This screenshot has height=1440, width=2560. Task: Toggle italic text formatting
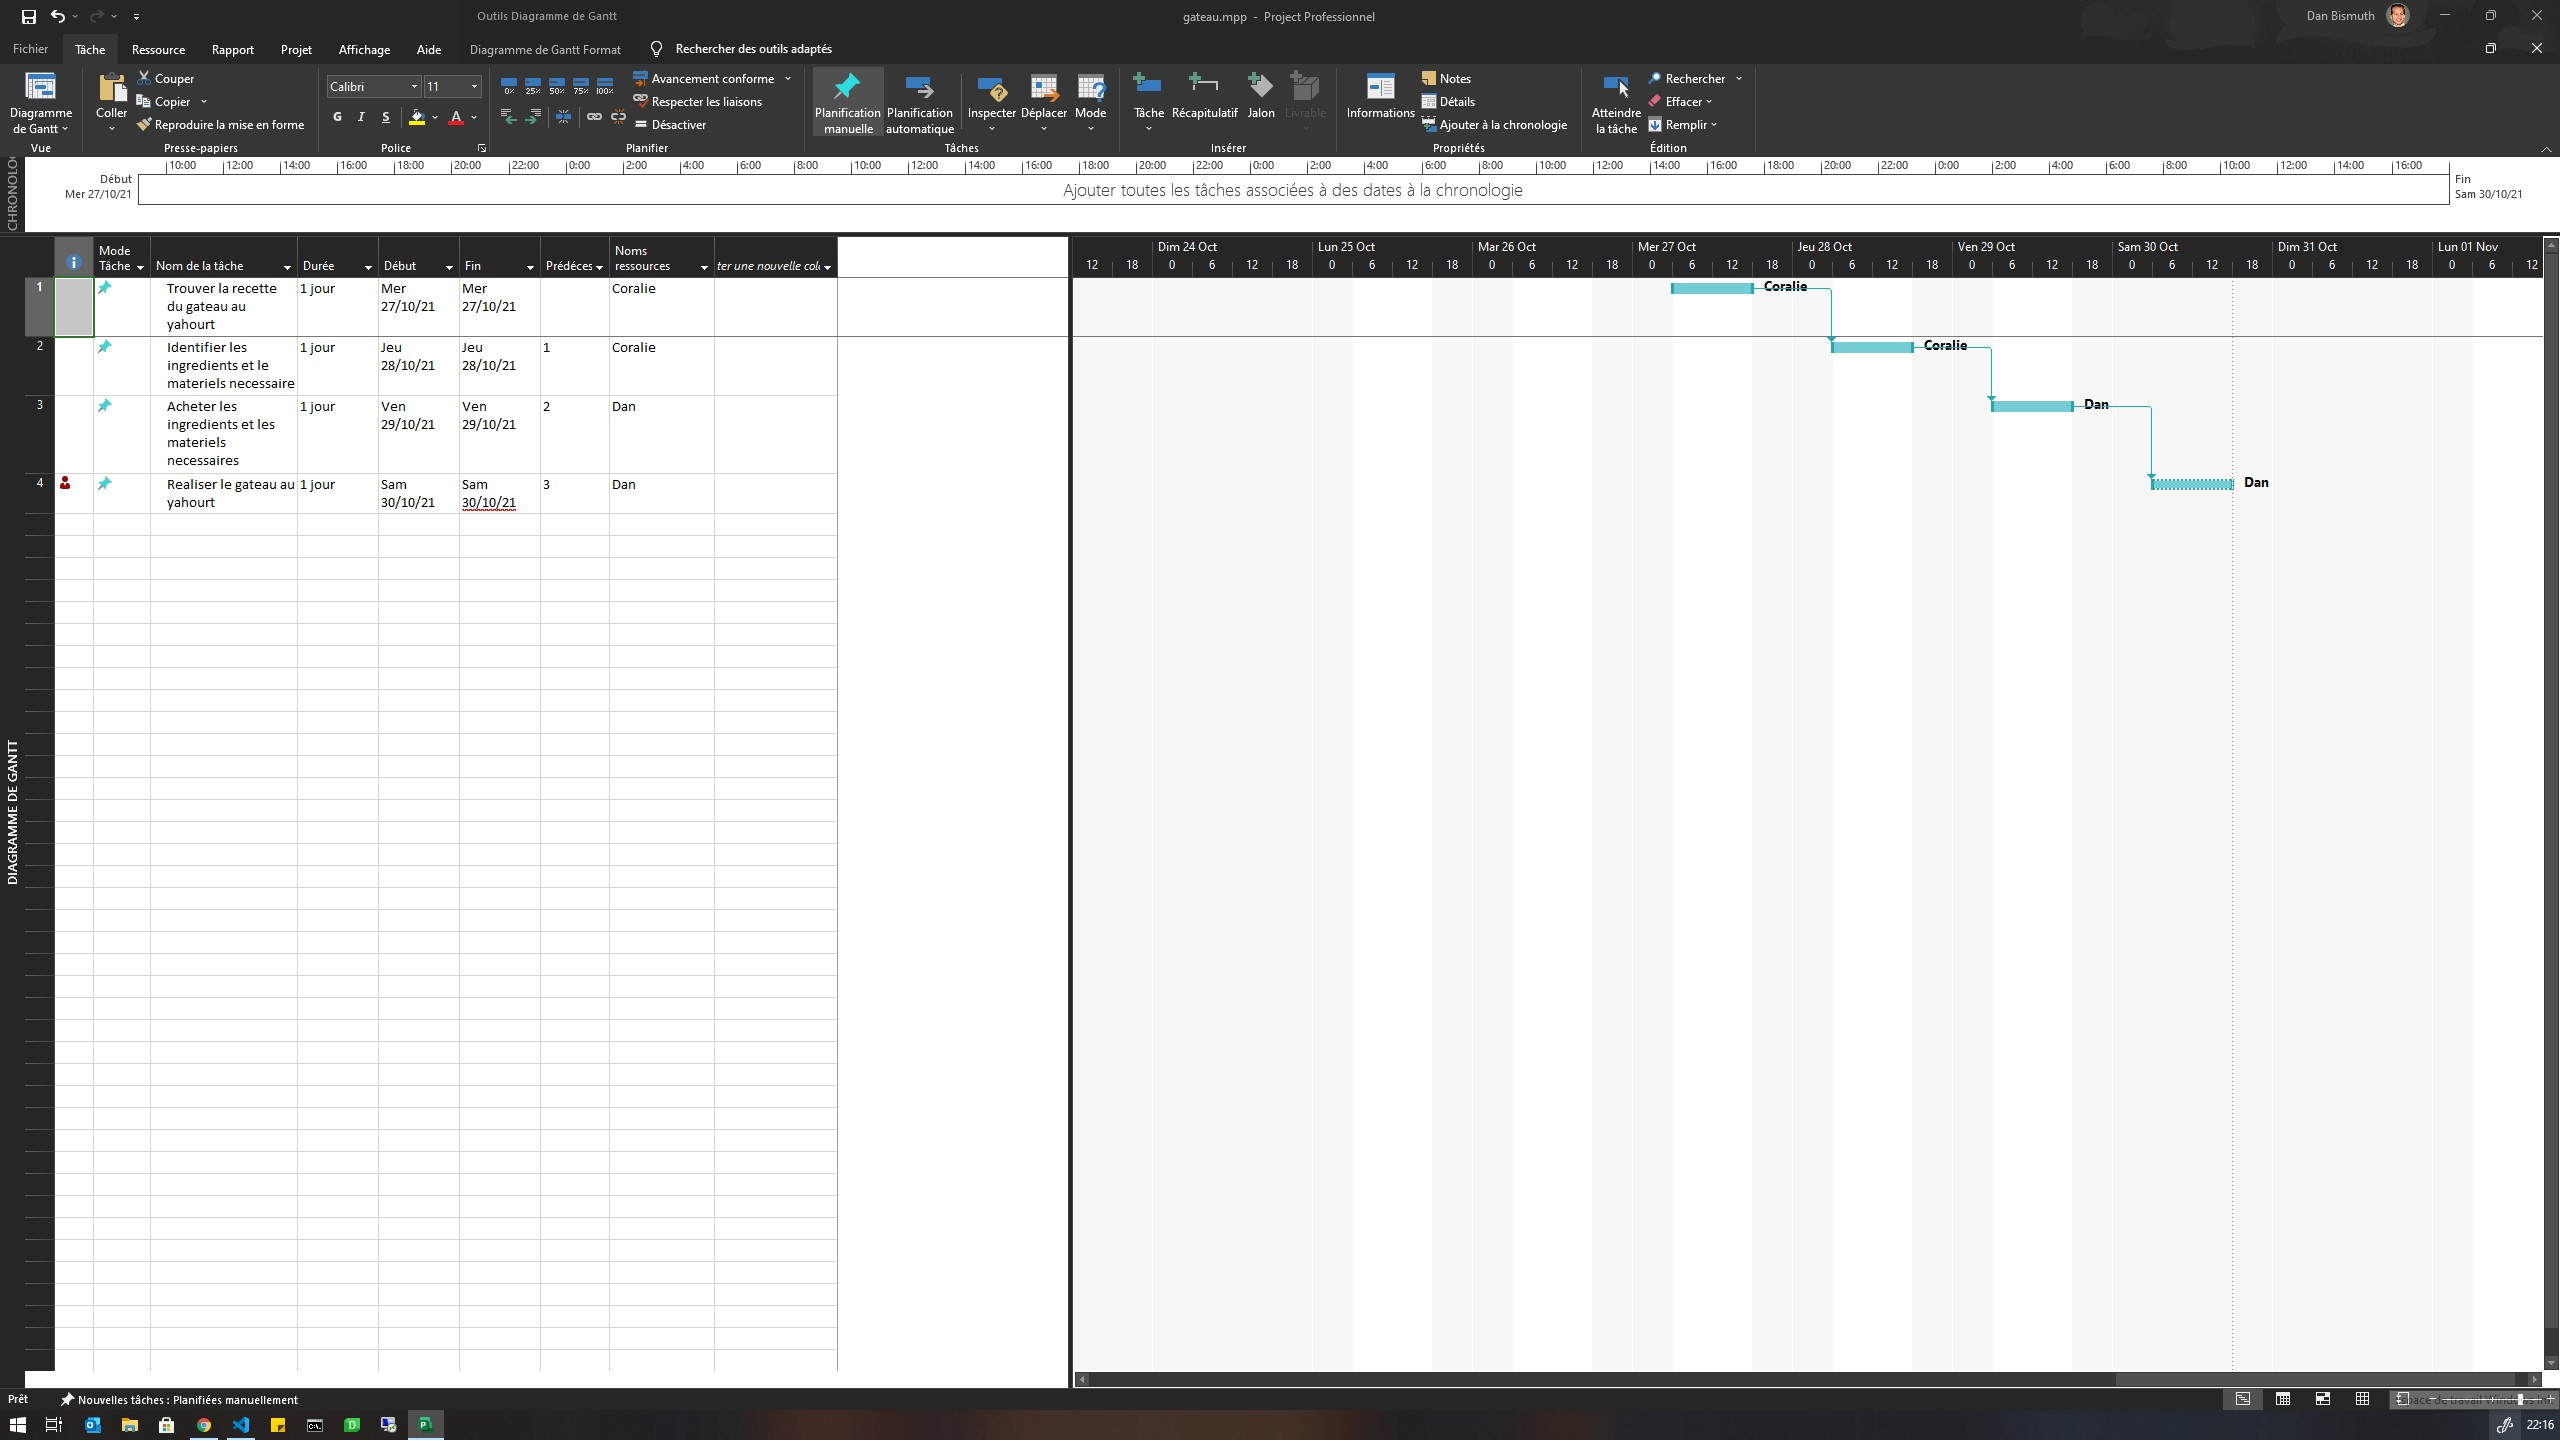point(361,117)
